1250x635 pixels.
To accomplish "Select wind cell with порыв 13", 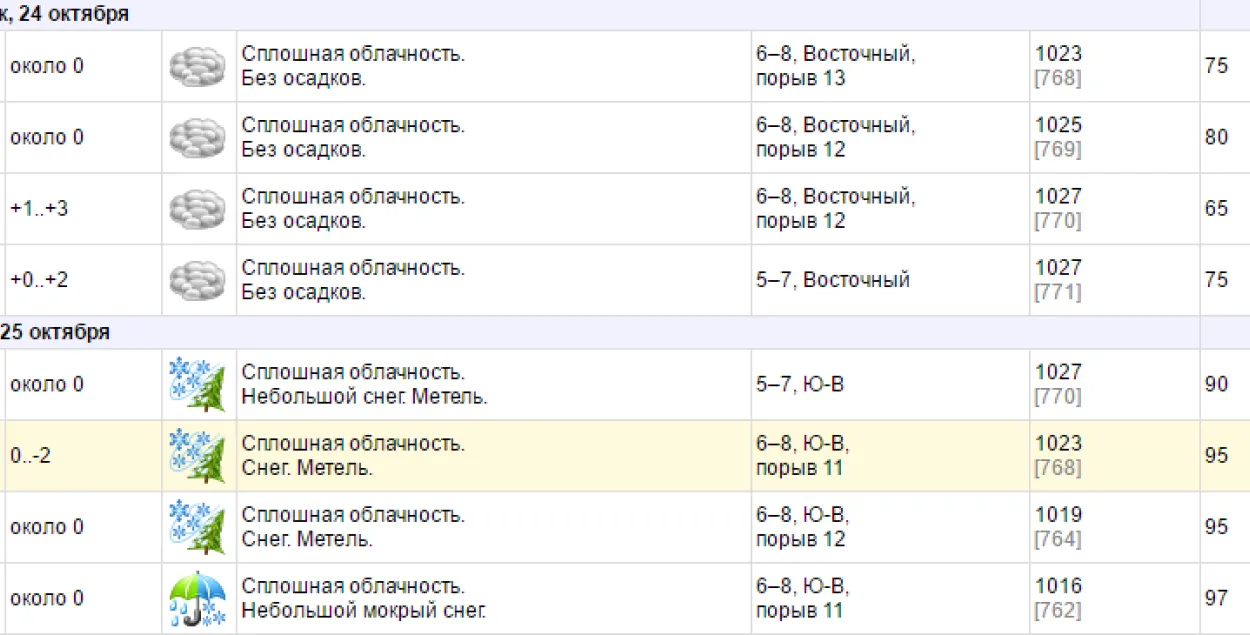I will 836,66.
